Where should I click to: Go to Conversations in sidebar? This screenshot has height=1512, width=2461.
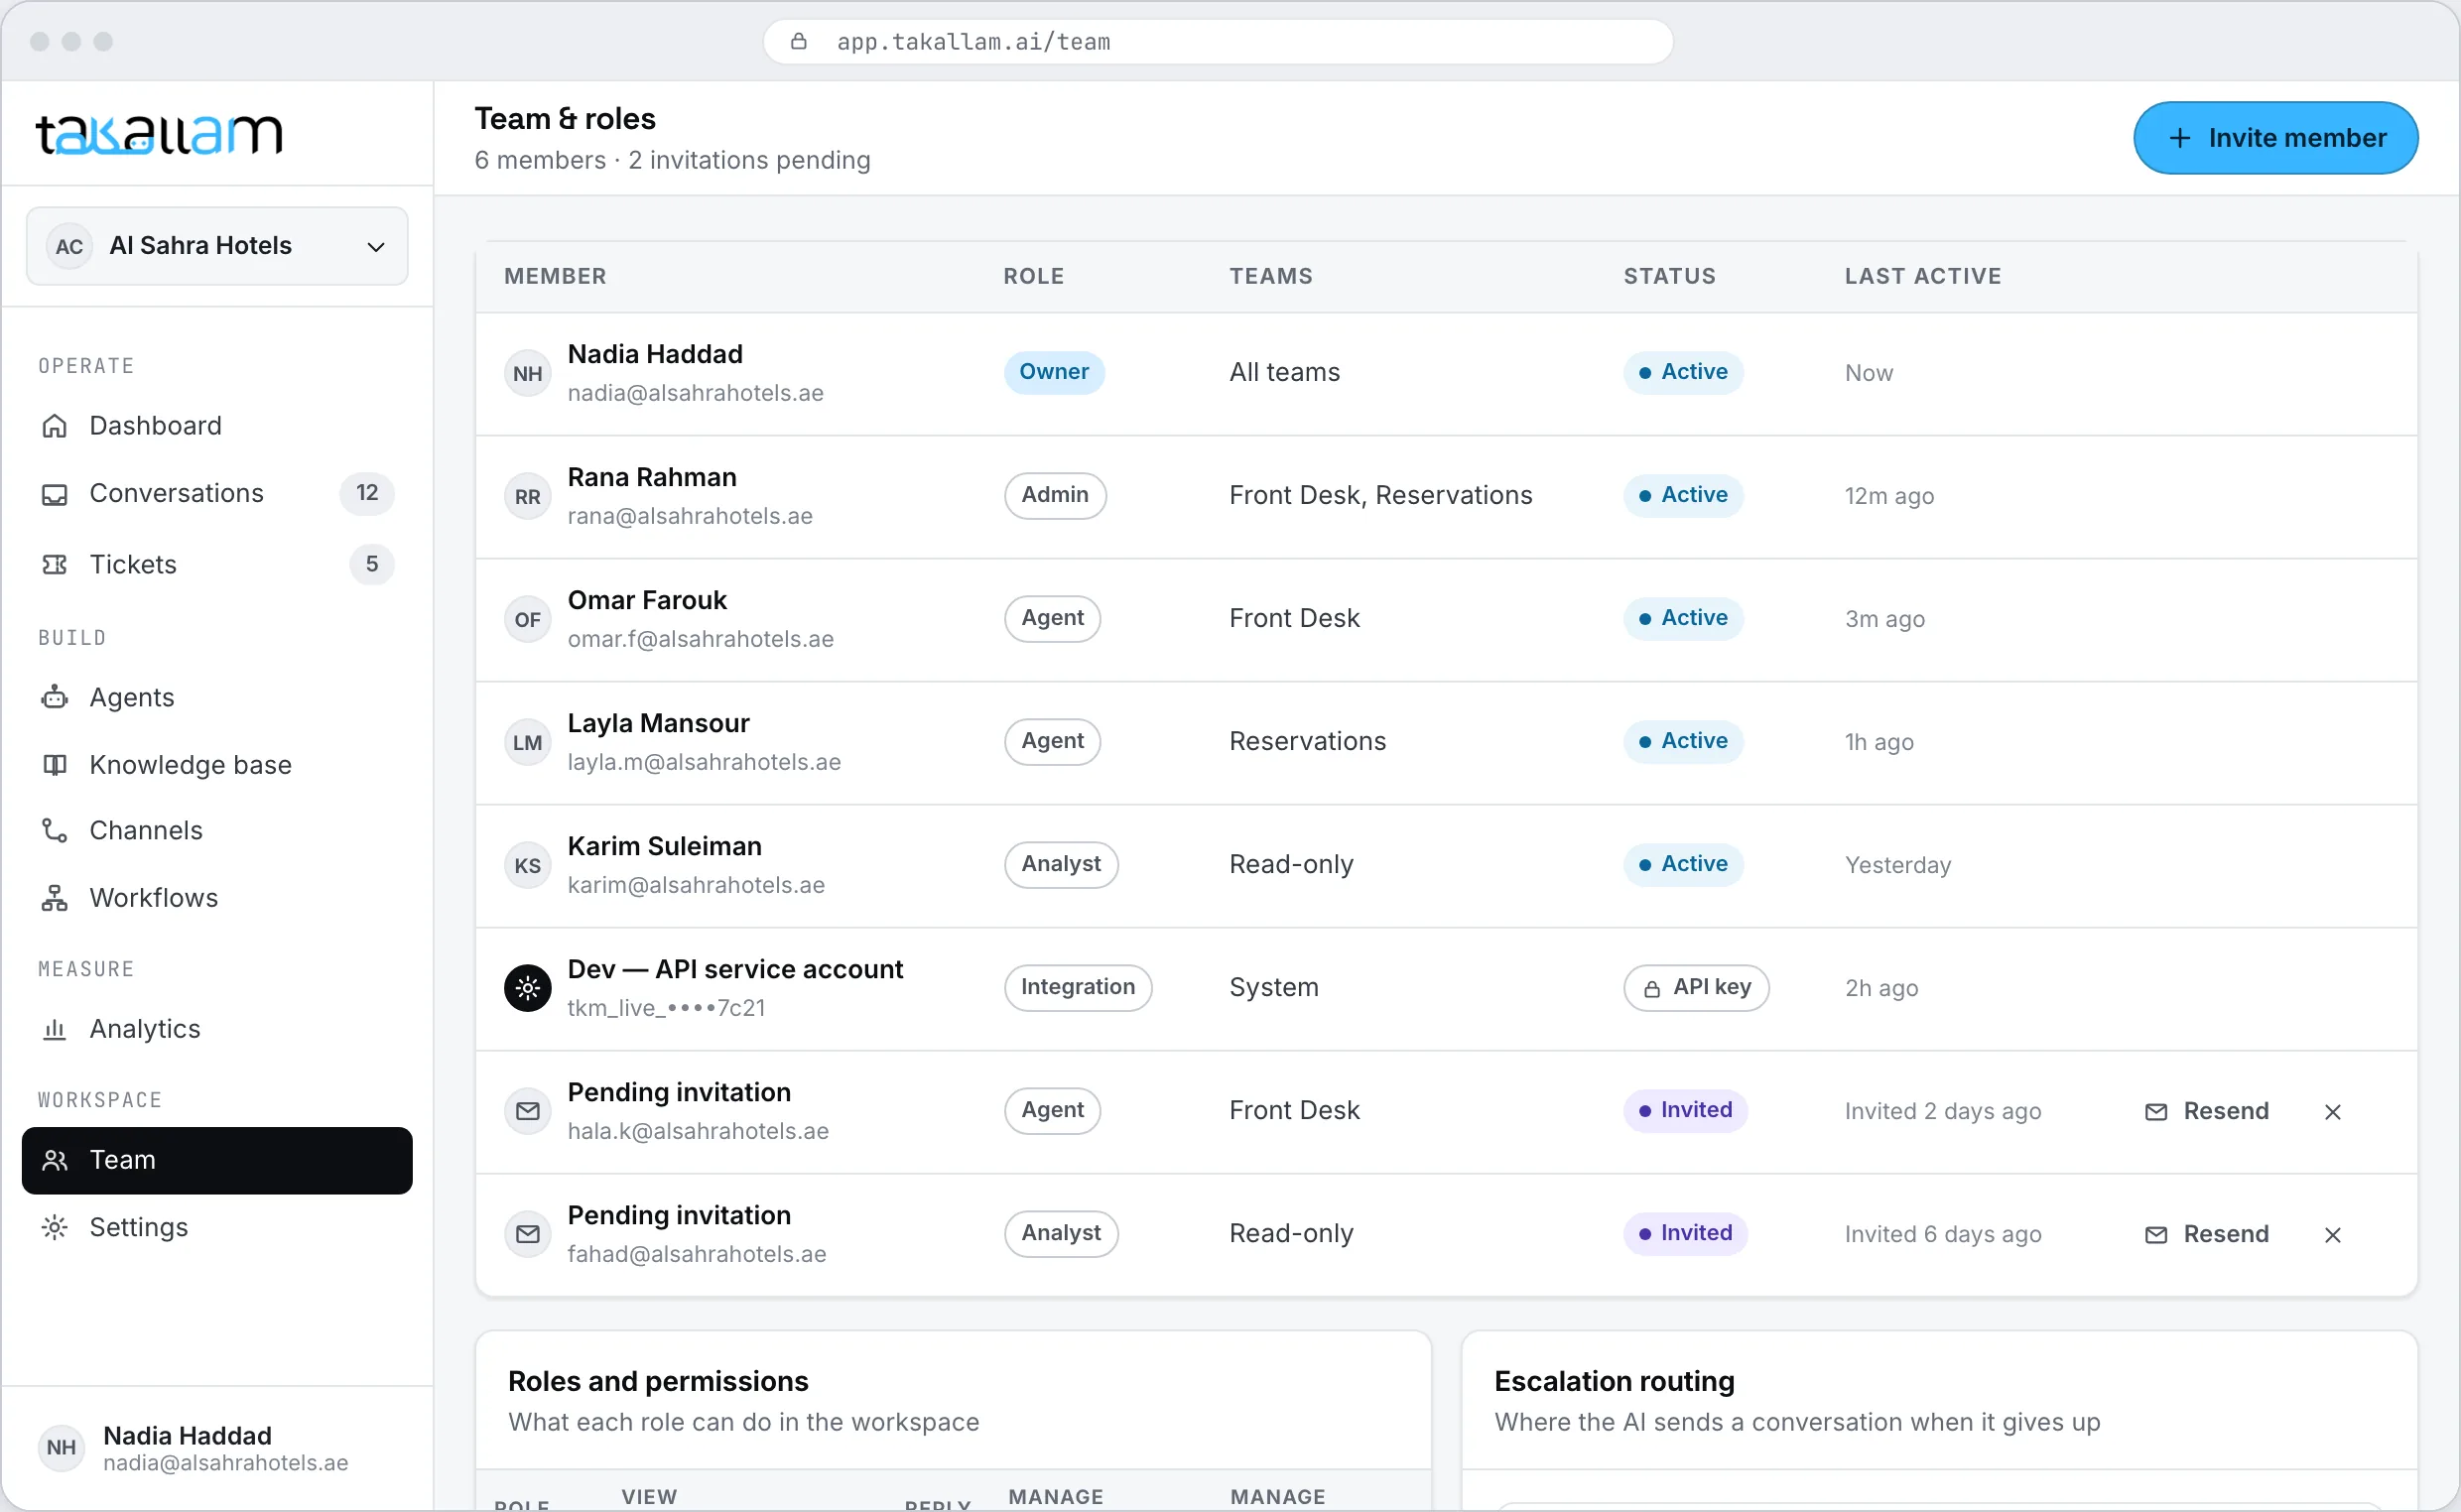coord(217,494)
